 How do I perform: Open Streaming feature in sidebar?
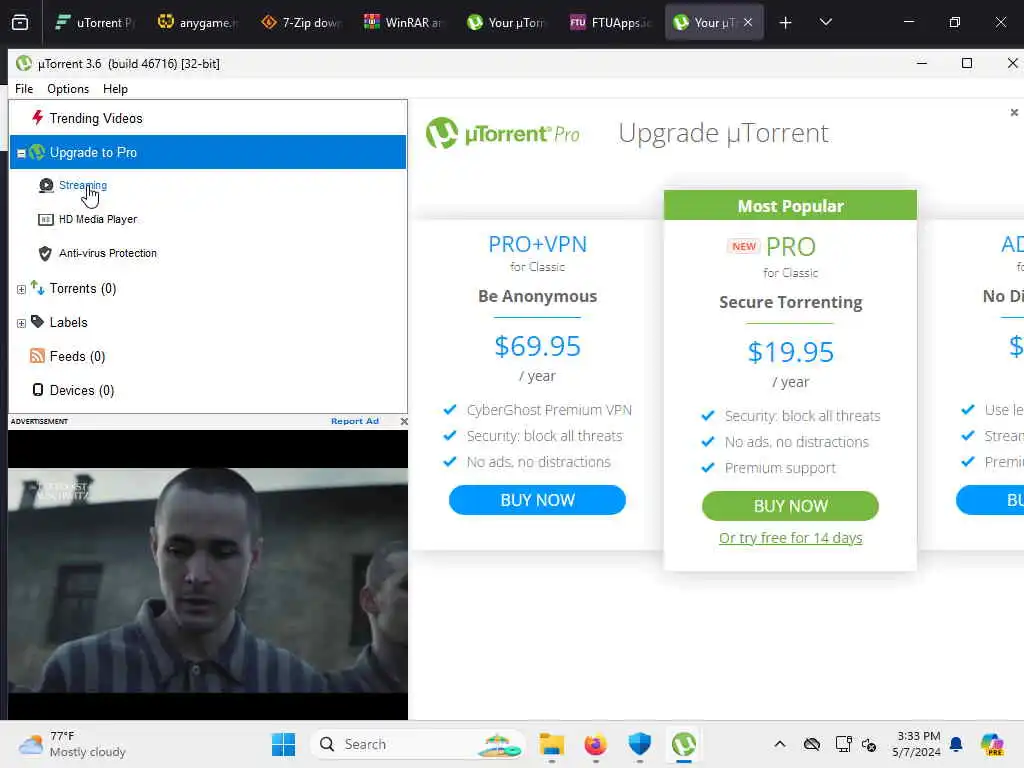pyautogui.click(x=83, y=185)
